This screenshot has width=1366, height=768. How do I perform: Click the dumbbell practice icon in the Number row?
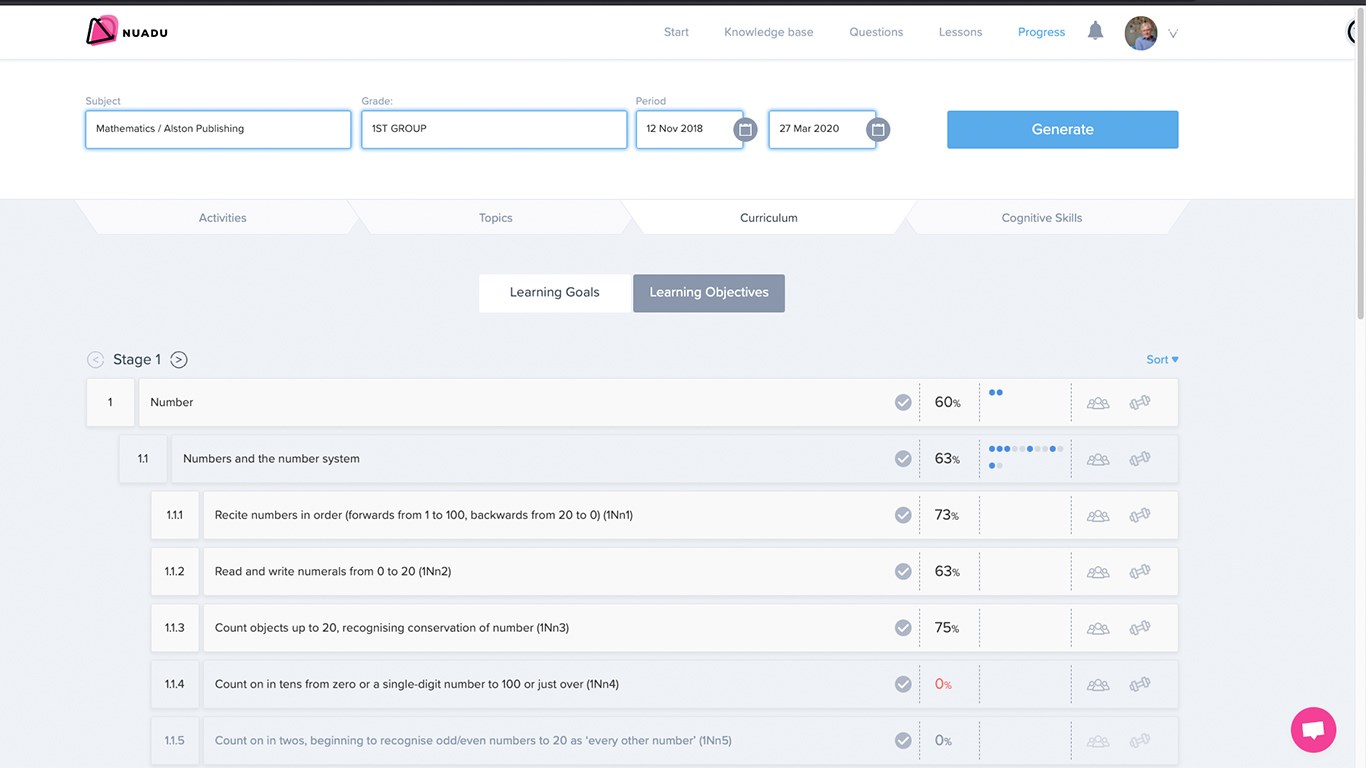[1140, 402]
